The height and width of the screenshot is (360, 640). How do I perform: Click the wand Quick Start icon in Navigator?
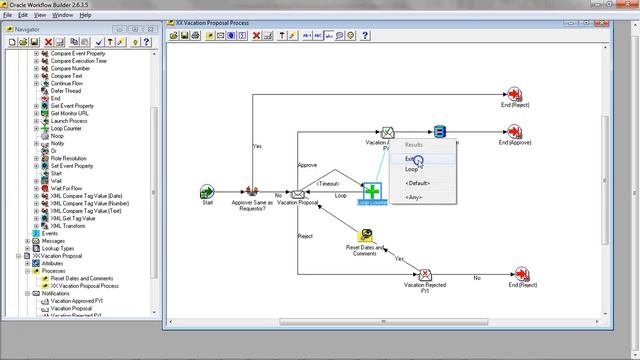[121, 42]
